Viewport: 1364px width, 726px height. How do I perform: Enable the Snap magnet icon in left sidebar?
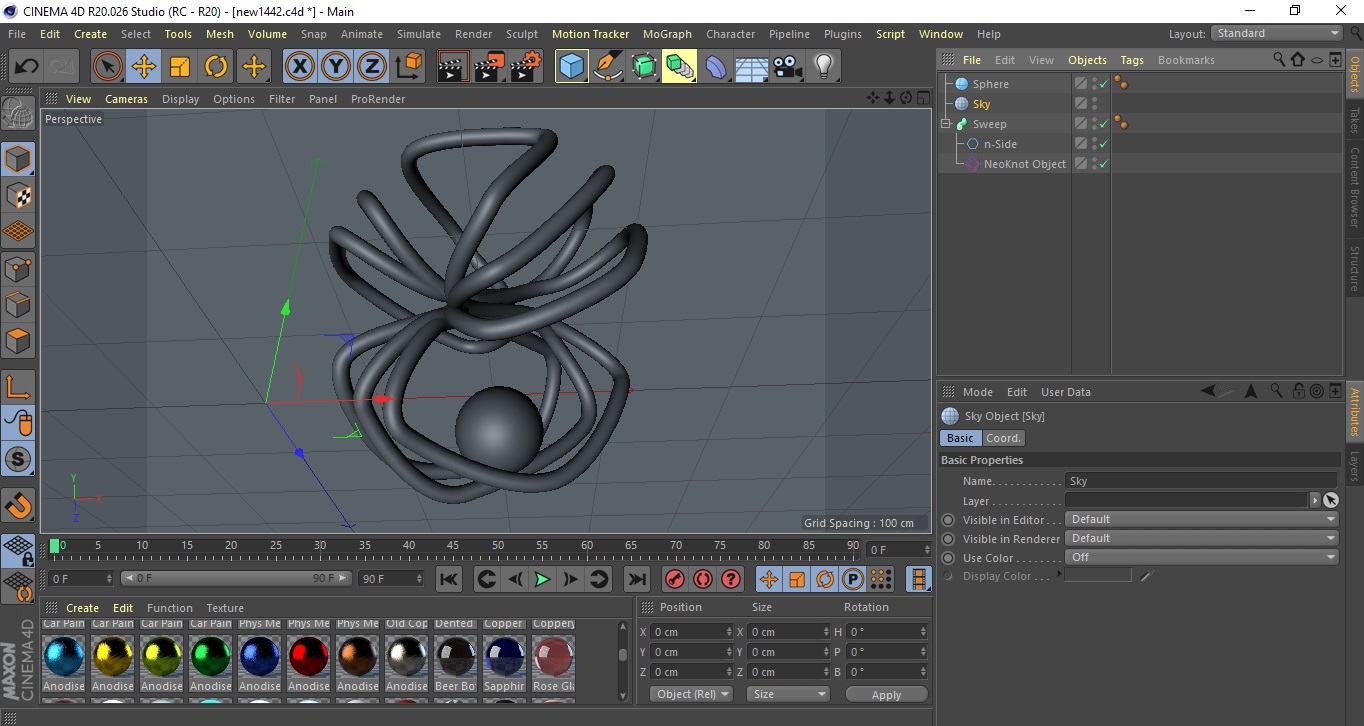click(x=18, y=504)
